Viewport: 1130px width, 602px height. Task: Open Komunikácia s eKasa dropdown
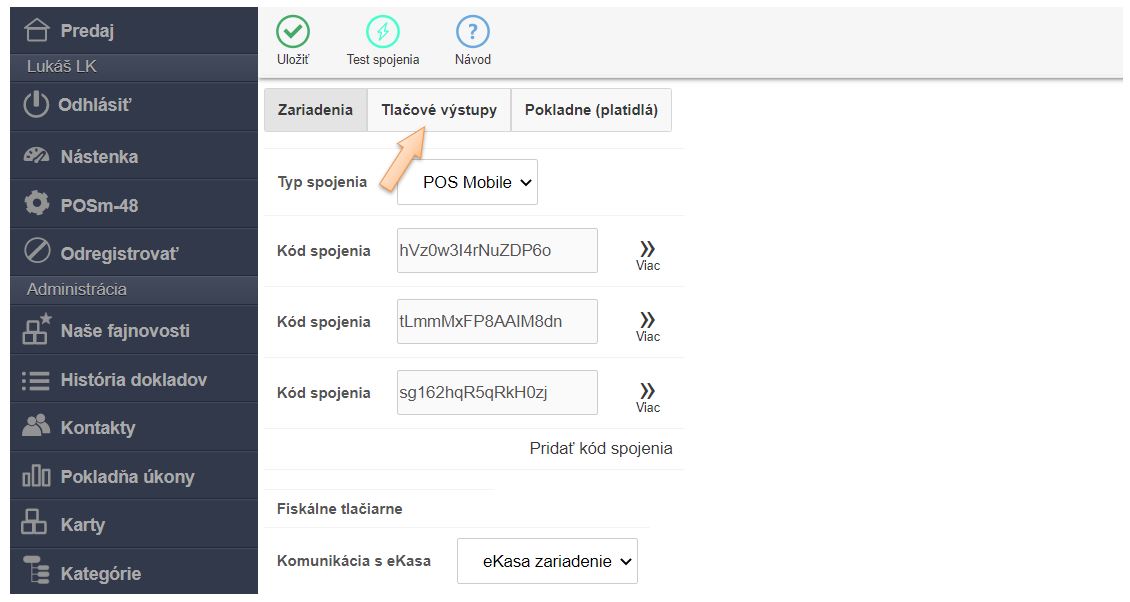pyautogui.click(x=547, y=561)
